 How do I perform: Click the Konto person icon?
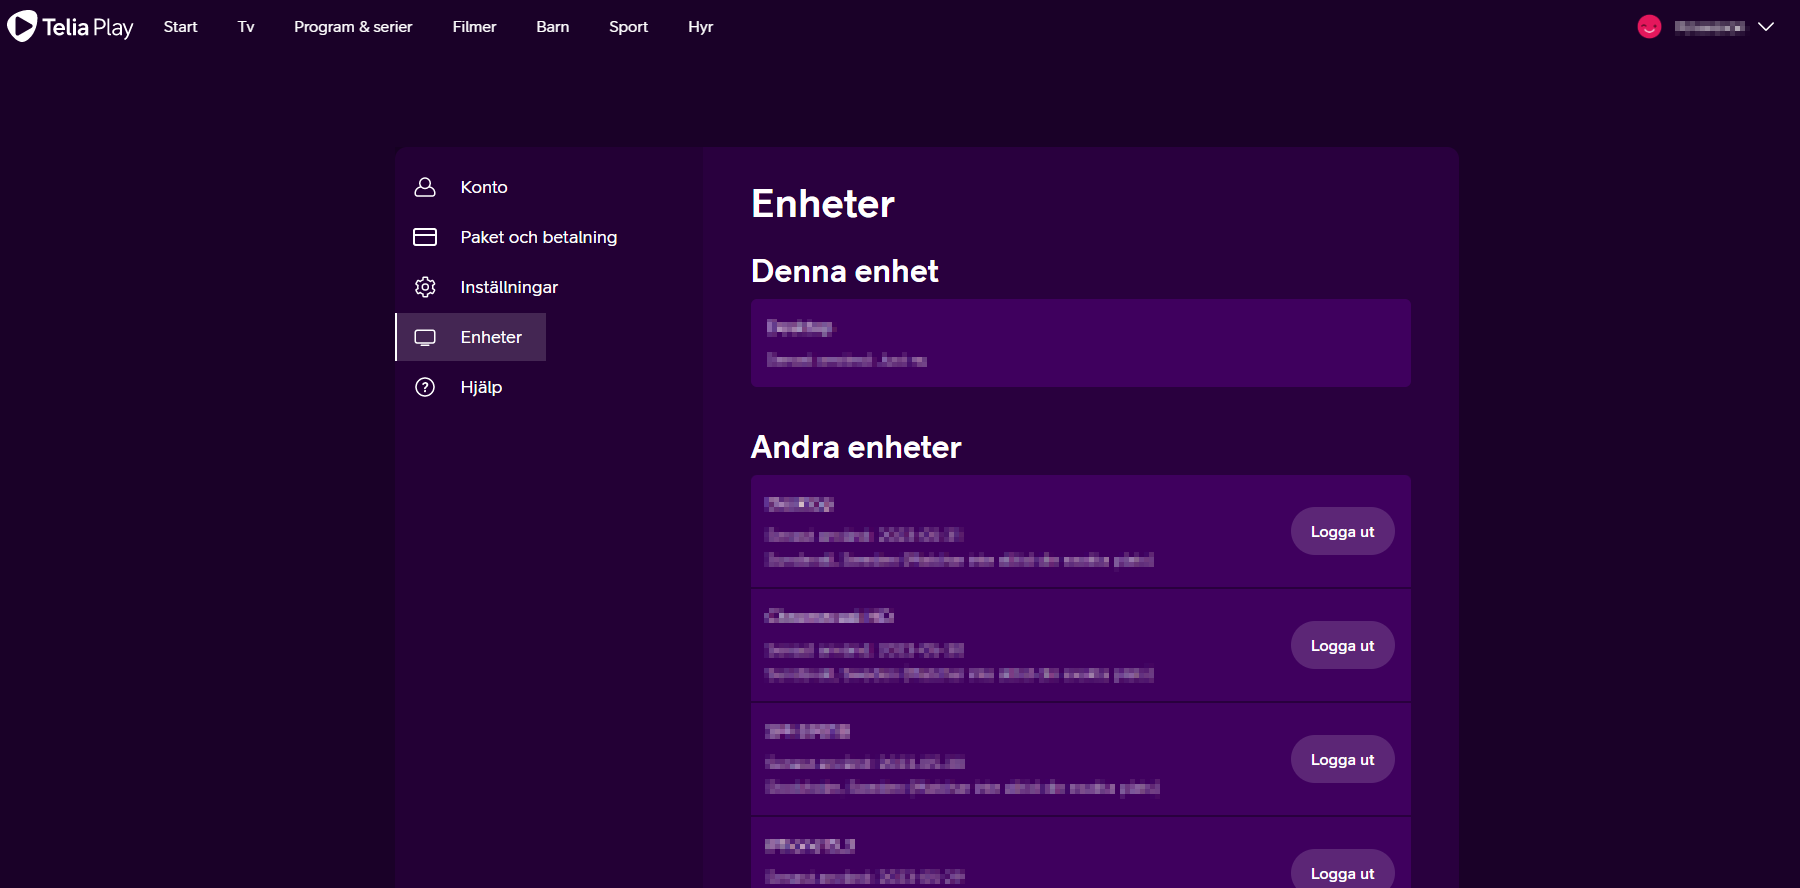pyautogui.click(x=425, y=187)
